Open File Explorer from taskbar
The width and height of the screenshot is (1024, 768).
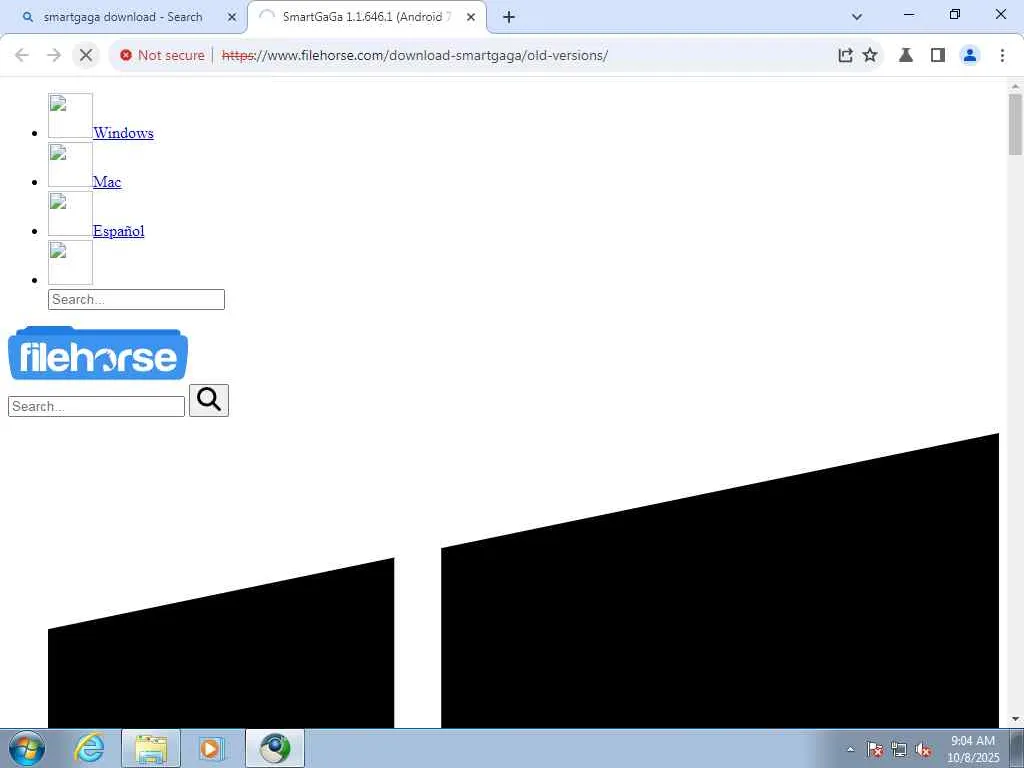[x=151, y=748]
